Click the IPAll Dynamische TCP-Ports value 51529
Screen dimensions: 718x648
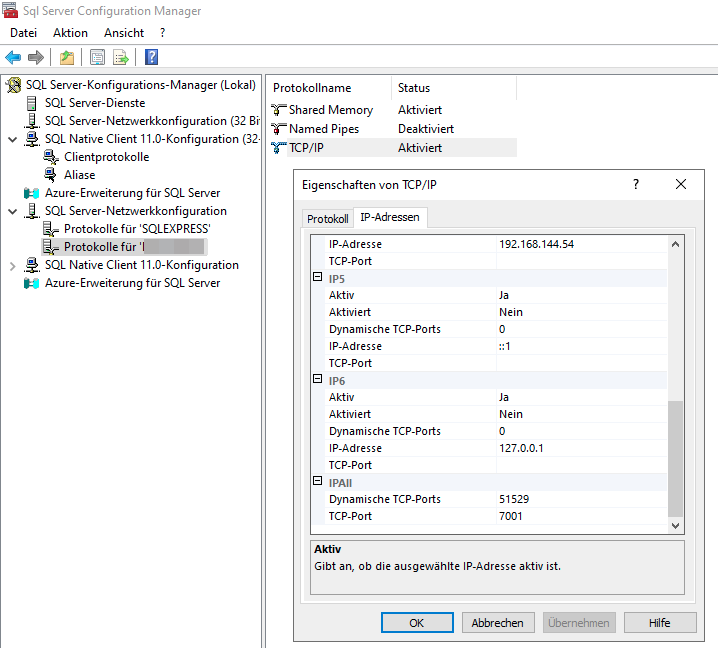pos(514,499)
